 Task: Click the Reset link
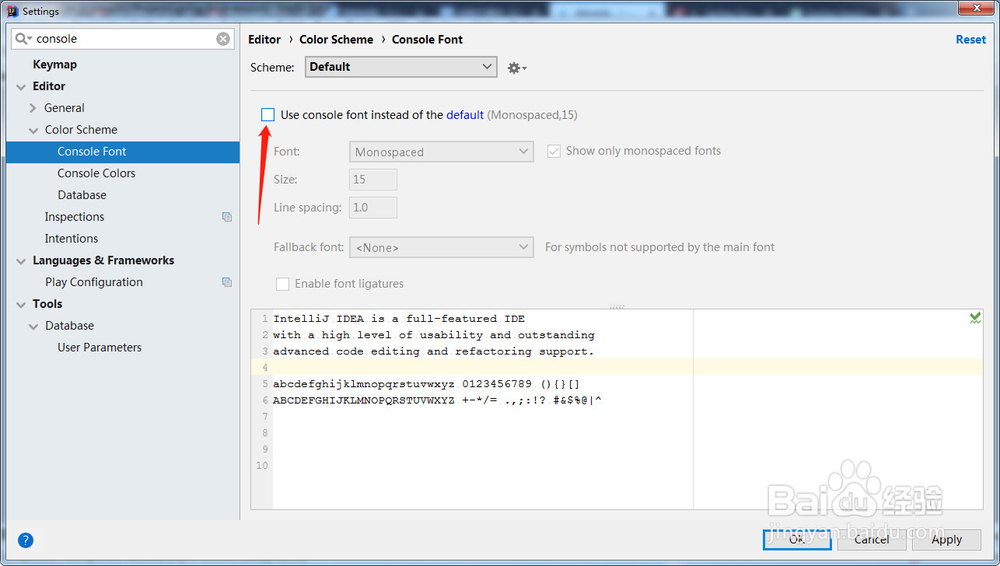click(x=970, y=40)
